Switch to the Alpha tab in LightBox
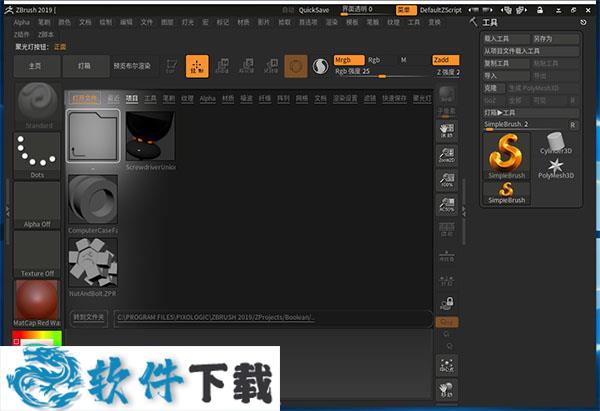This screenshot has height=411, width=600. click(x=207, y=99)
